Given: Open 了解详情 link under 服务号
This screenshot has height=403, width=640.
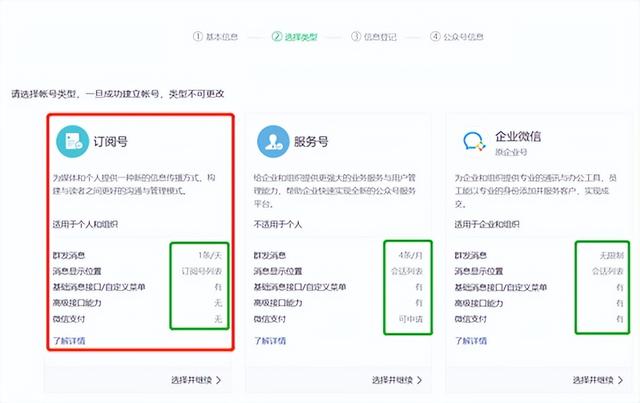Looking at the screenshot, I should coord(270,341).
